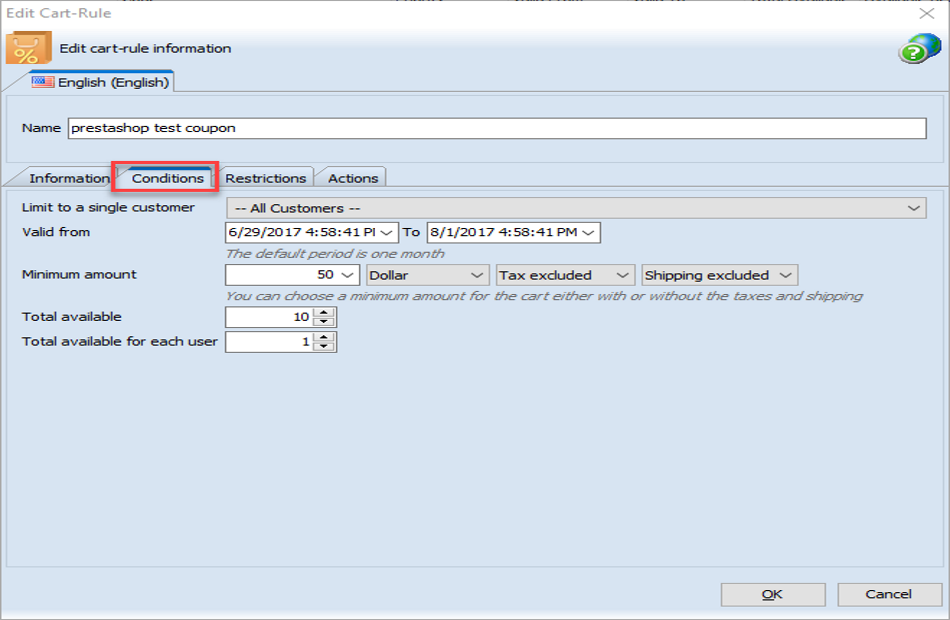950x620 pixels.
Task: Click the Valid from date text 6/29/2017
Action: [x=302, y=232]
